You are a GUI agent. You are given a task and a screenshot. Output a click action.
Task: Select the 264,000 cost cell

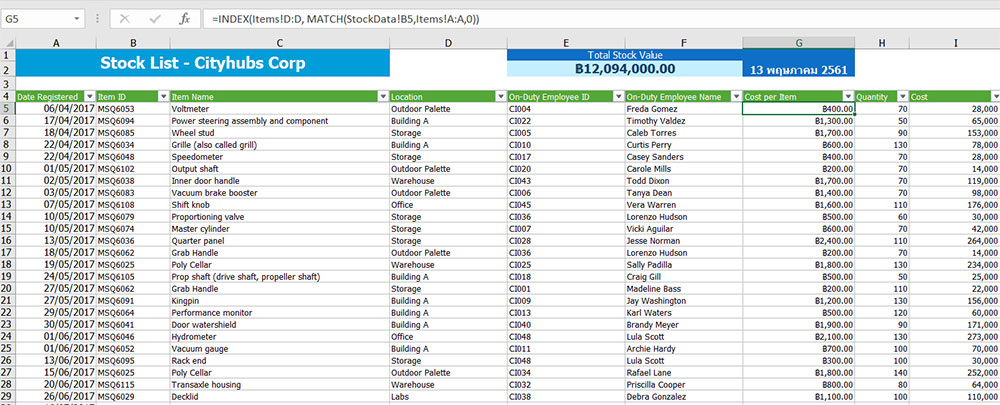955,240
